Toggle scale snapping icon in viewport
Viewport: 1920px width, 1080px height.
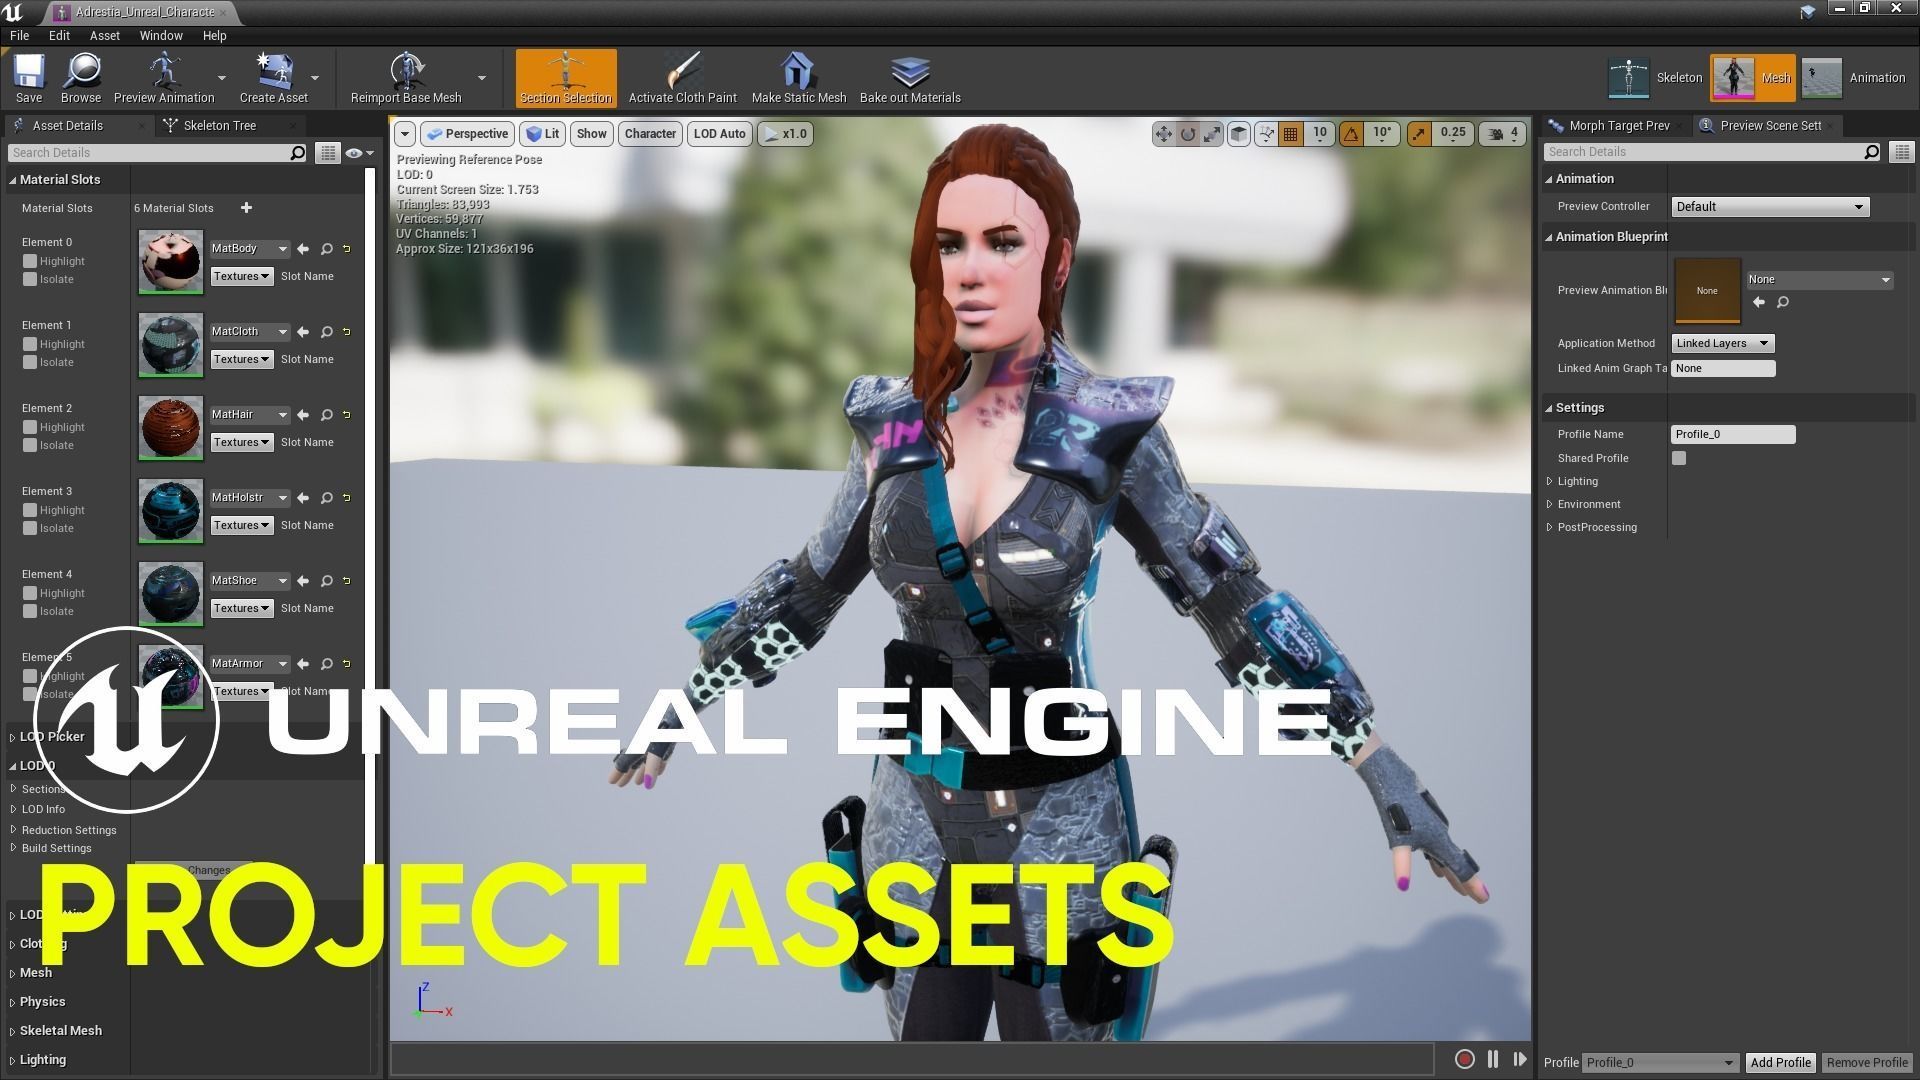[x=1419, y=134]
